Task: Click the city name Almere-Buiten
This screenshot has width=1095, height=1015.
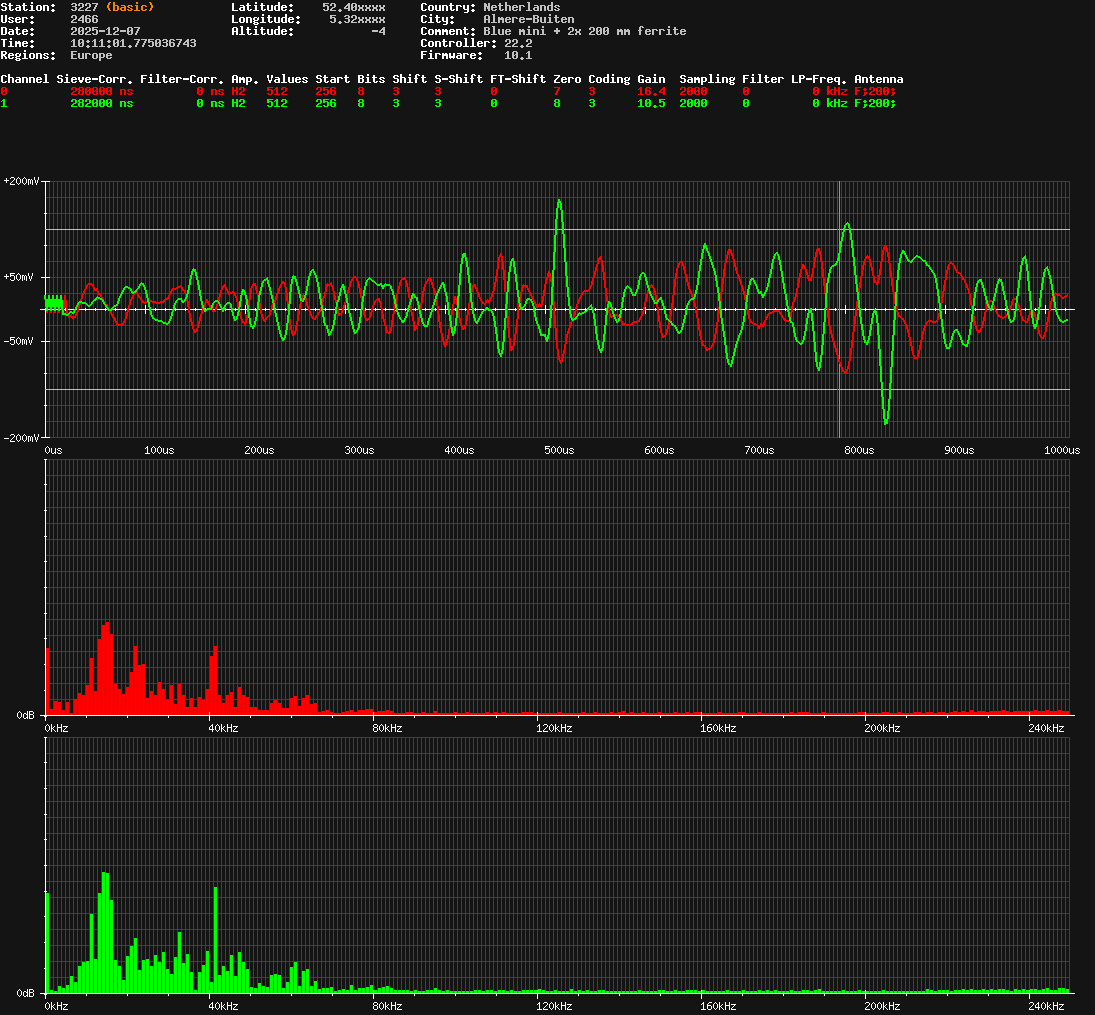Action: click(528, 19)
